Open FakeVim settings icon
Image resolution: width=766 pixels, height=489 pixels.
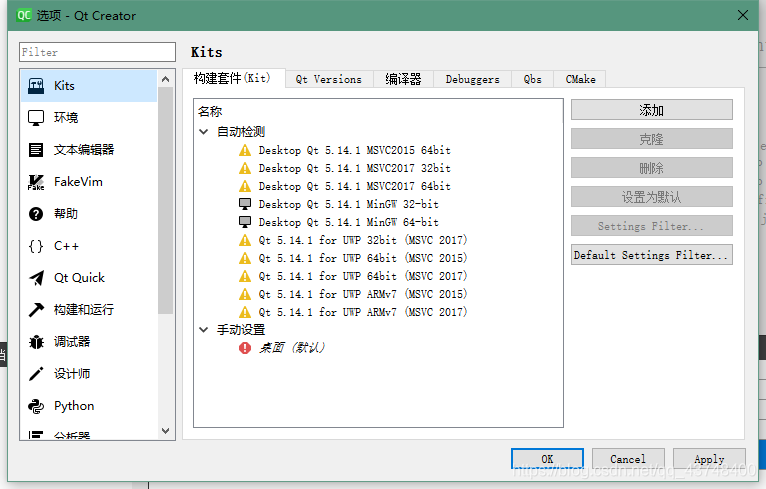click(36, 182)
